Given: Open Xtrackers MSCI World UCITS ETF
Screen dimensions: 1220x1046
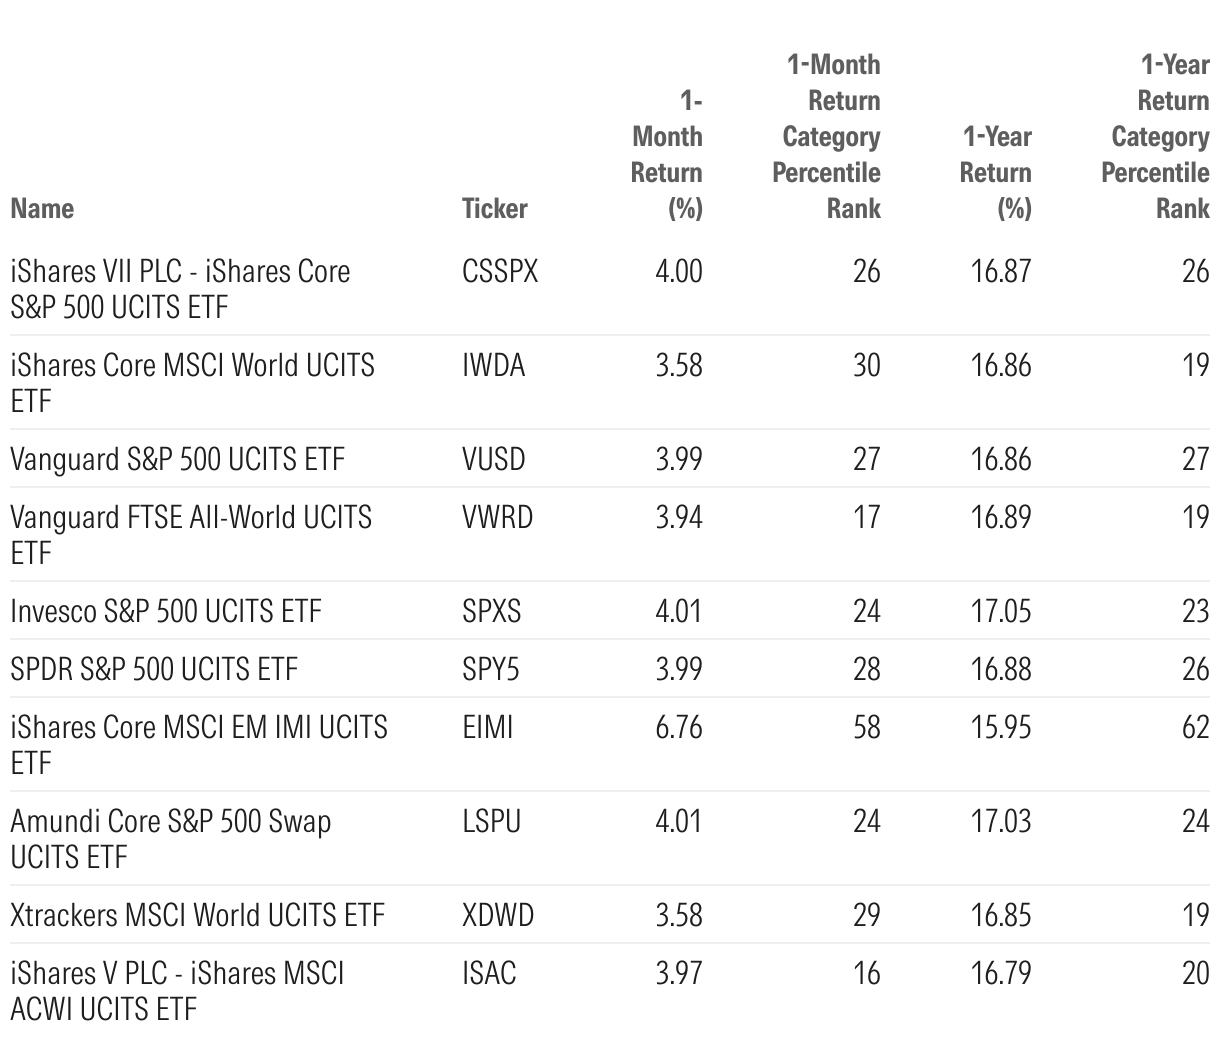Looking at the screenshot, I should 197,915.
